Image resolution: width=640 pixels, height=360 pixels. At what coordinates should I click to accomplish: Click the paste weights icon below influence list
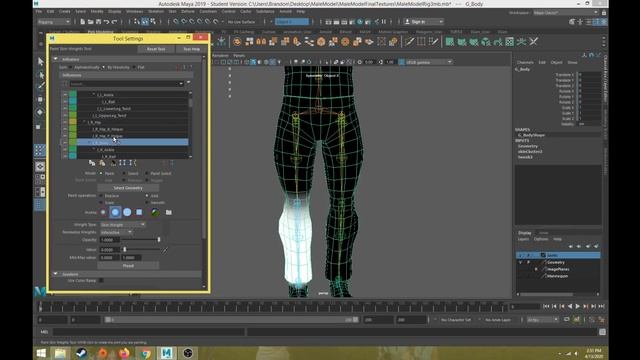(x=102, y=163)
